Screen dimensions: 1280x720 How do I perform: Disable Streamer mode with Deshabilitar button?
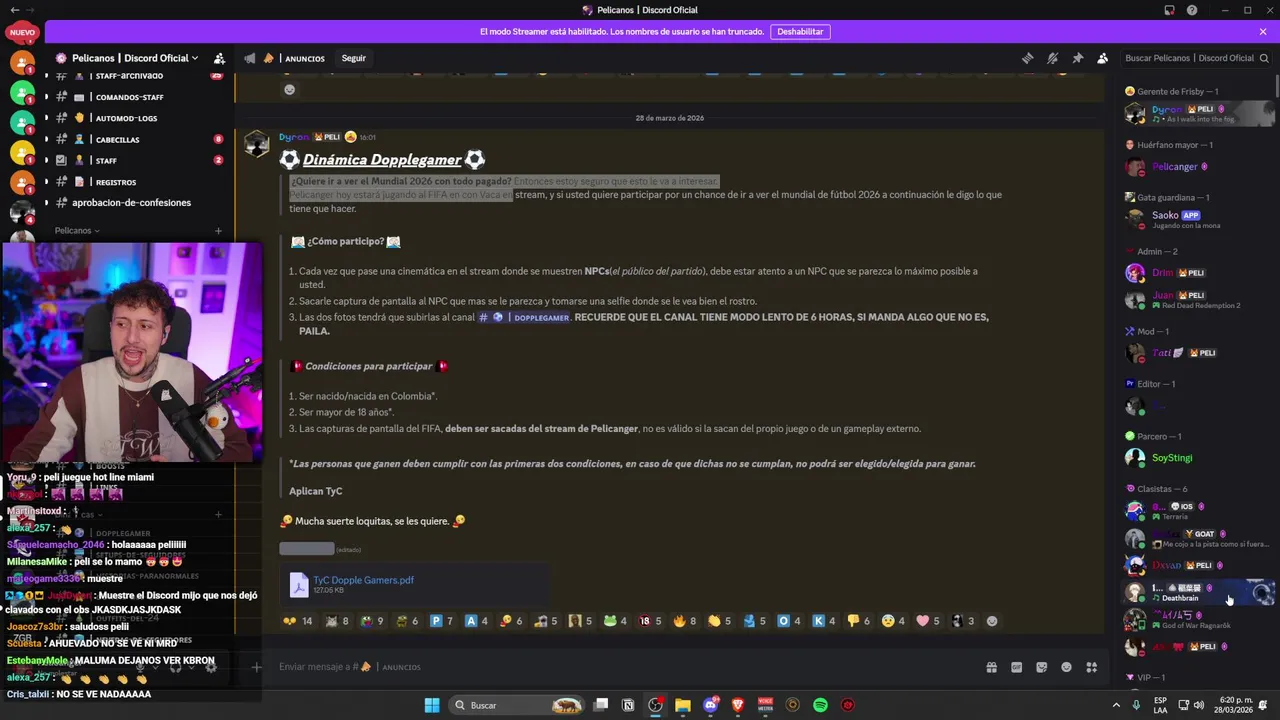click(x=800, y=31)
